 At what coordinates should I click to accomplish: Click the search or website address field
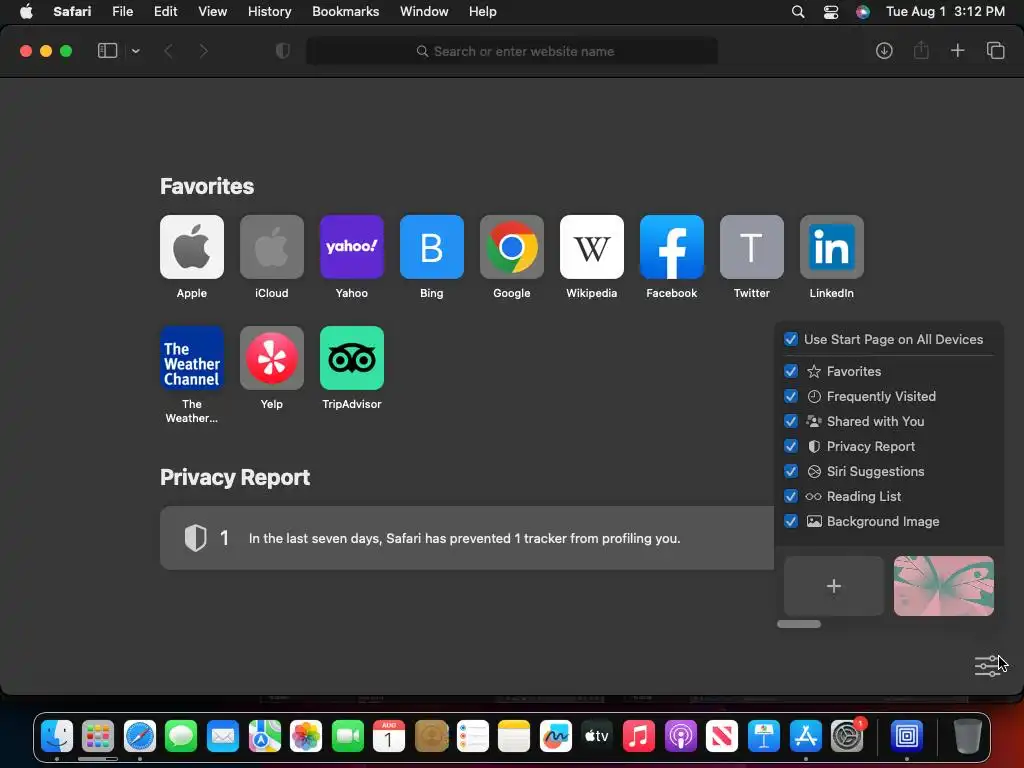511,51
